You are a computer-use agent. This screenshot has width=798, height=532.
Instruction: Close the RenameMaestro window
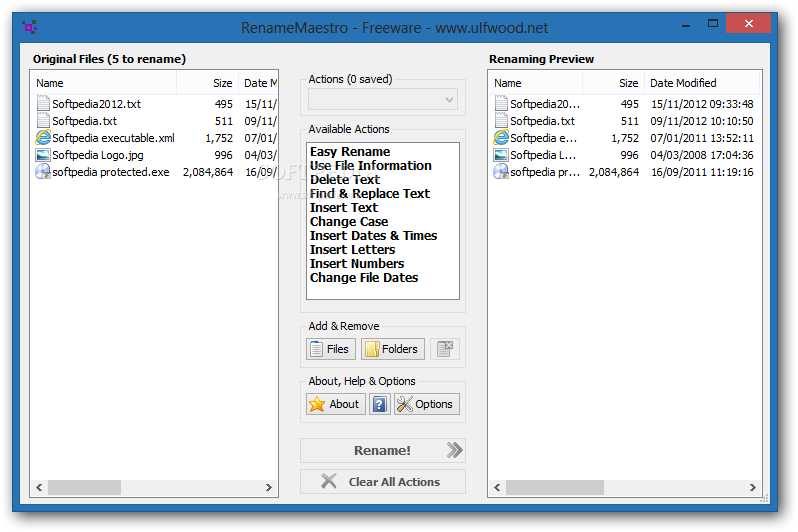(748, 23)
